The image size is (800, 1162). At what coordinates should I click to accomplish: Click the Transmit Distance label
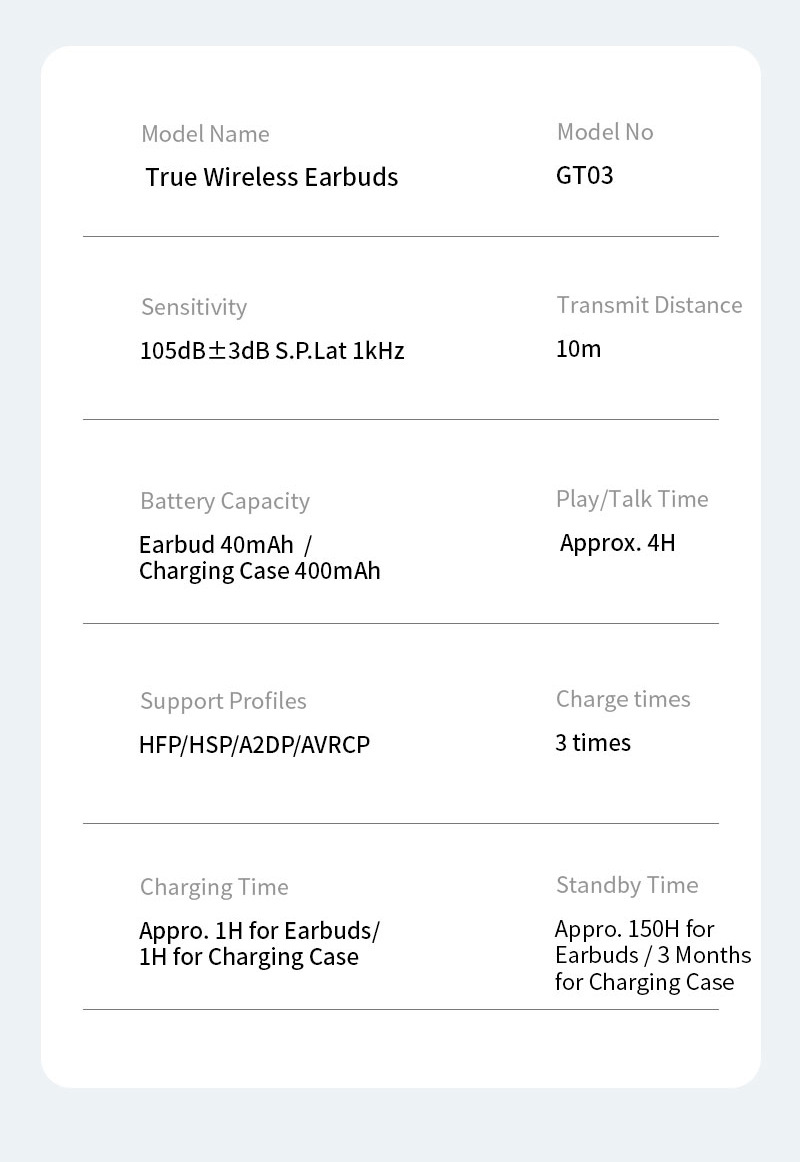(x=649, y=305)
